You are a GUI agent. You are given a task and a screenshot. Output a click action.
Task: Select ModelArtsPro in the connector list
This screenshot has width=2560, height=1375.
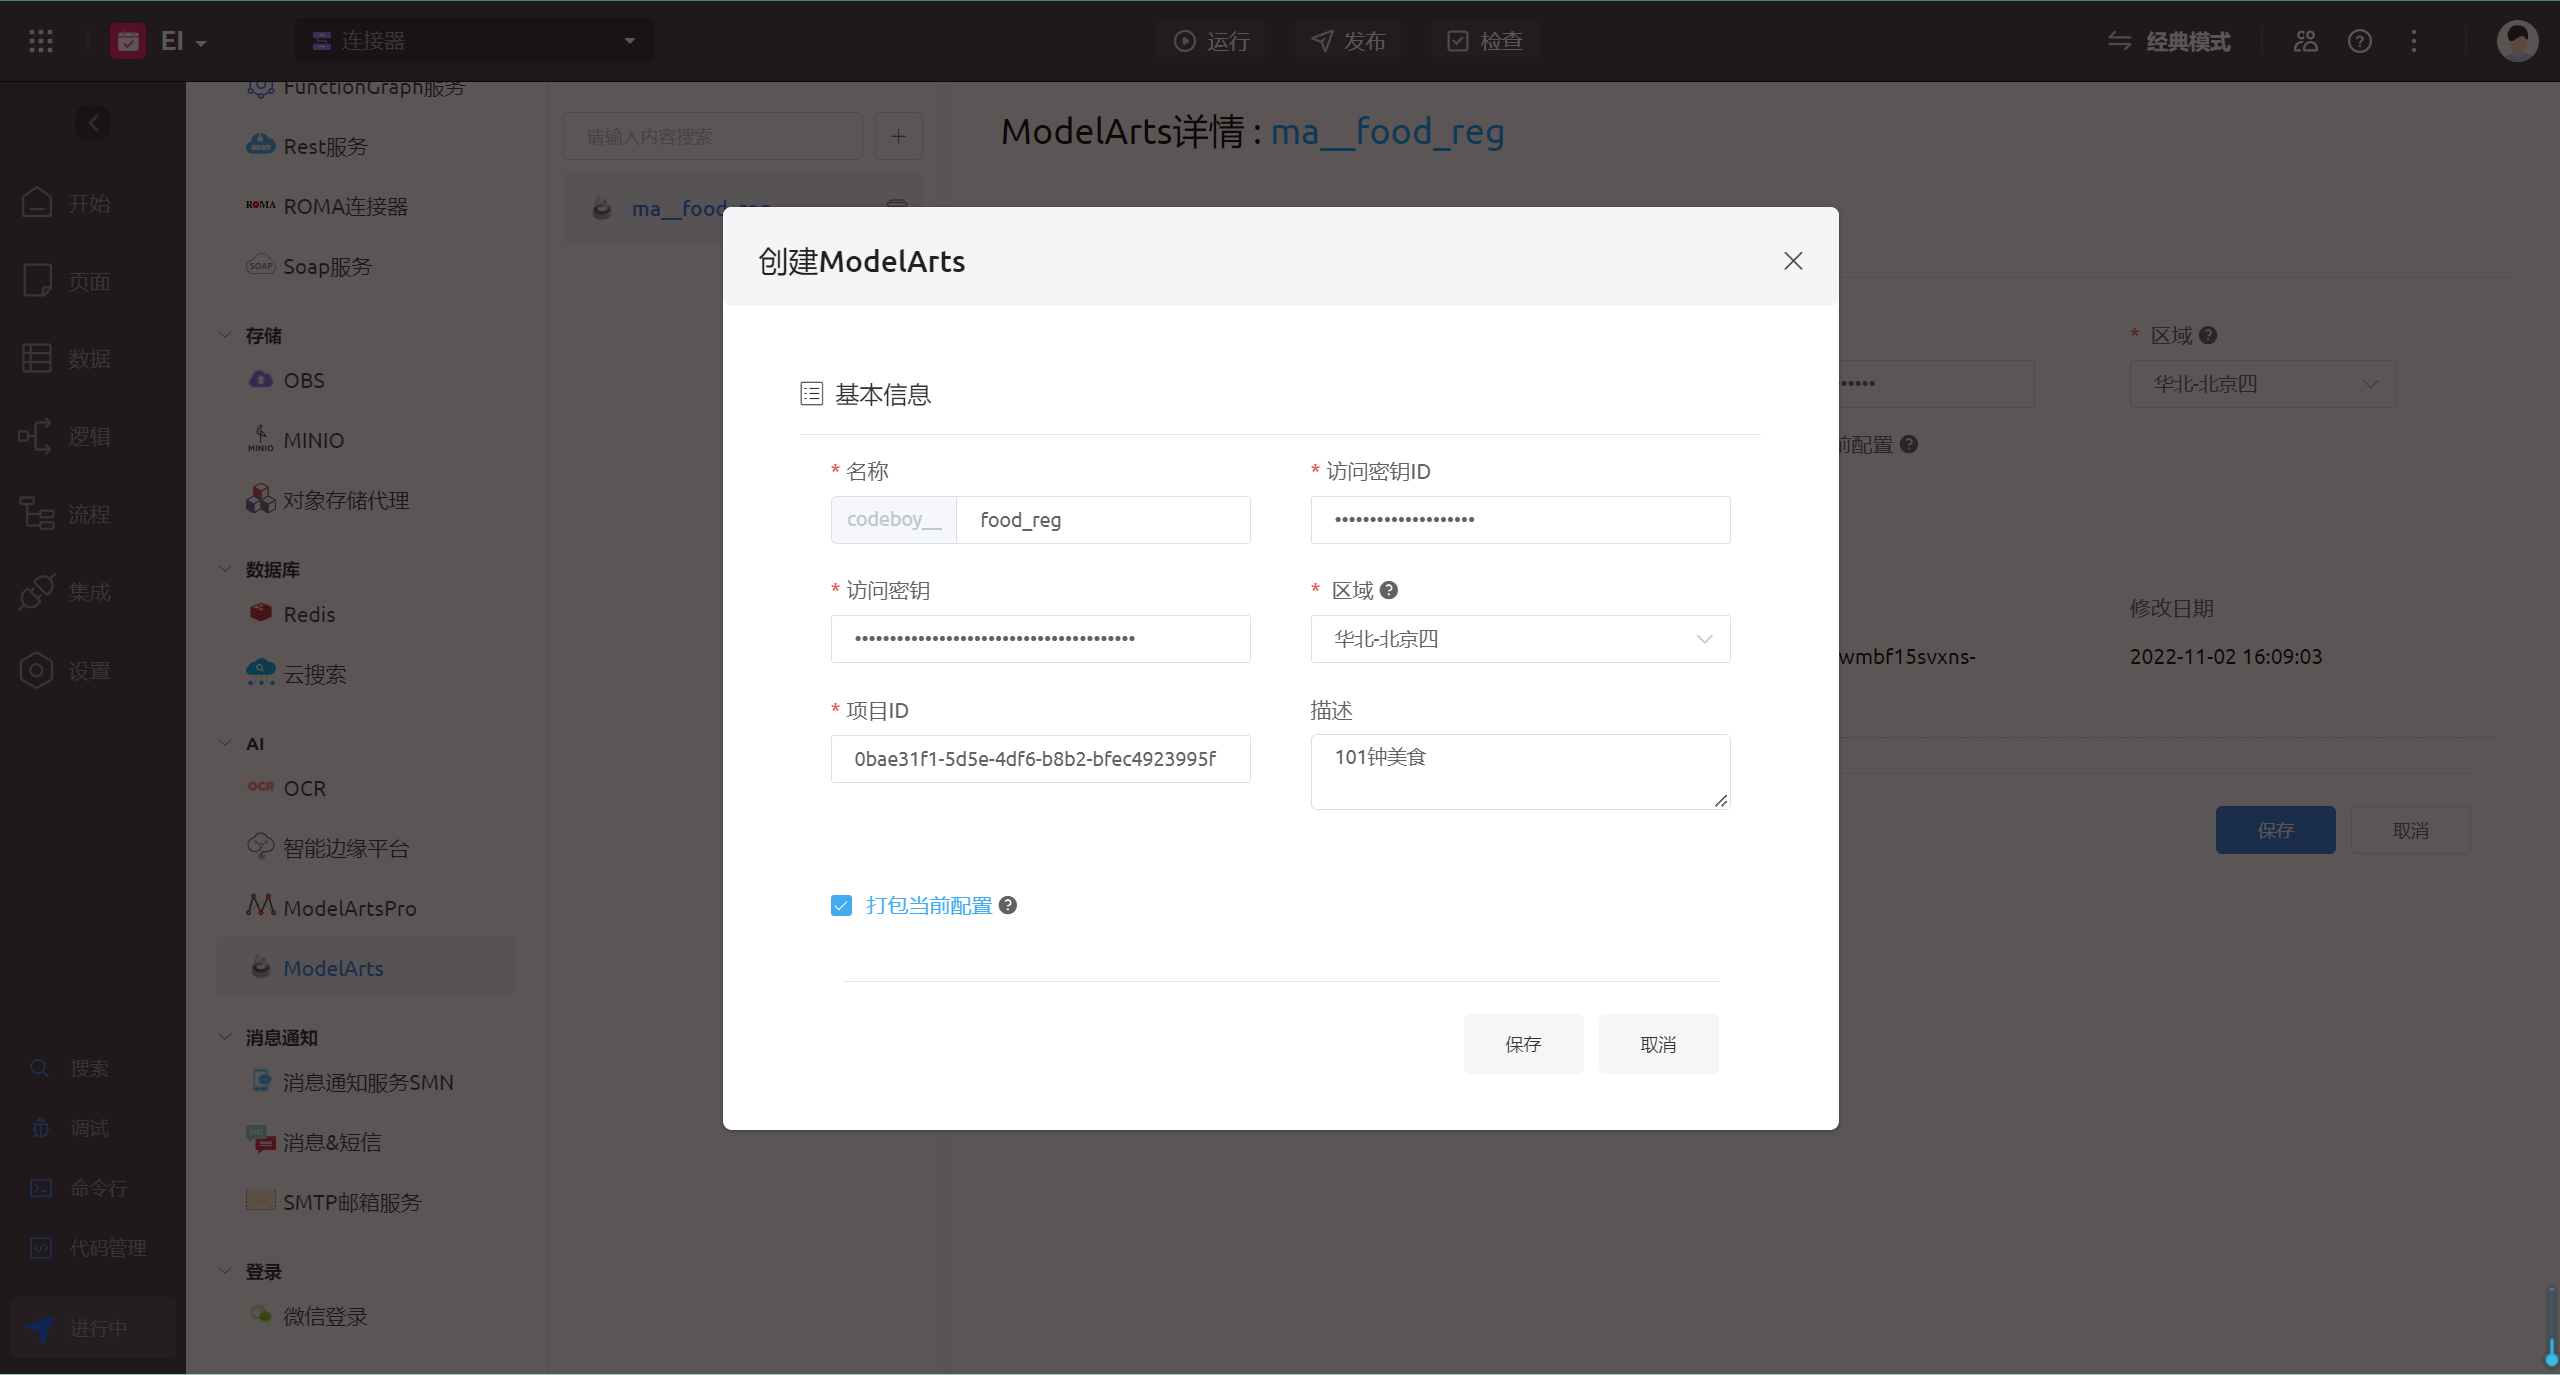[x=349, y=908]
